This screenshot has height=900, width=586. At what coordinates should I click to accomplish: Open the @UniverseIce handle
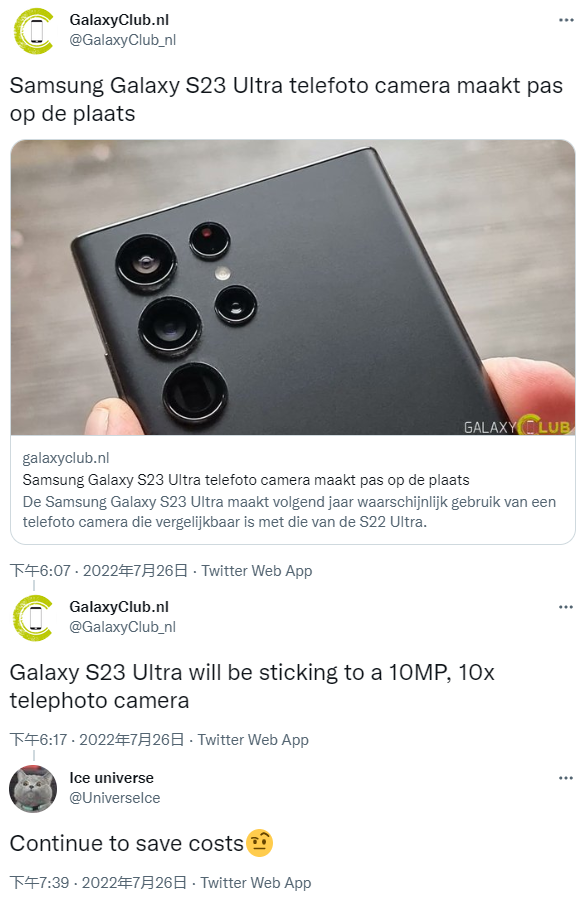115,798
